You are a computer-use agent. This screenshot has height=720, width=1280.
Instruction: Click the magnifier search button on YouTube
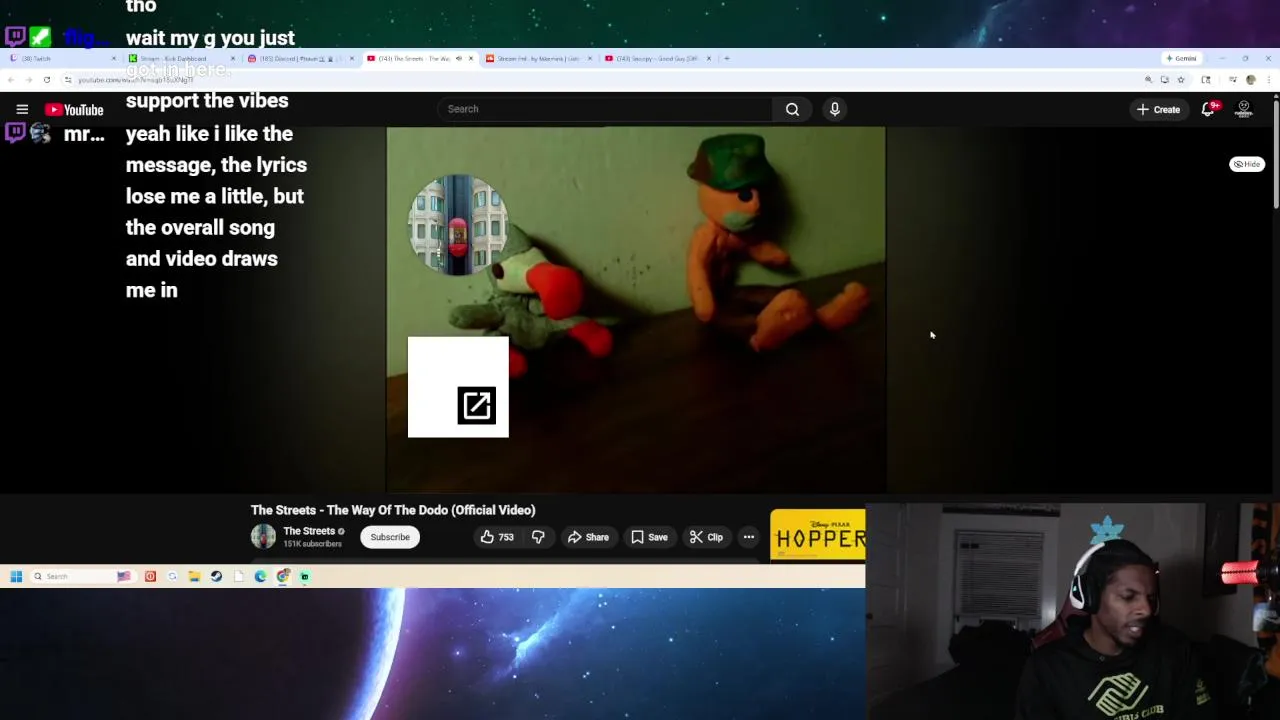tap(792, 109)
